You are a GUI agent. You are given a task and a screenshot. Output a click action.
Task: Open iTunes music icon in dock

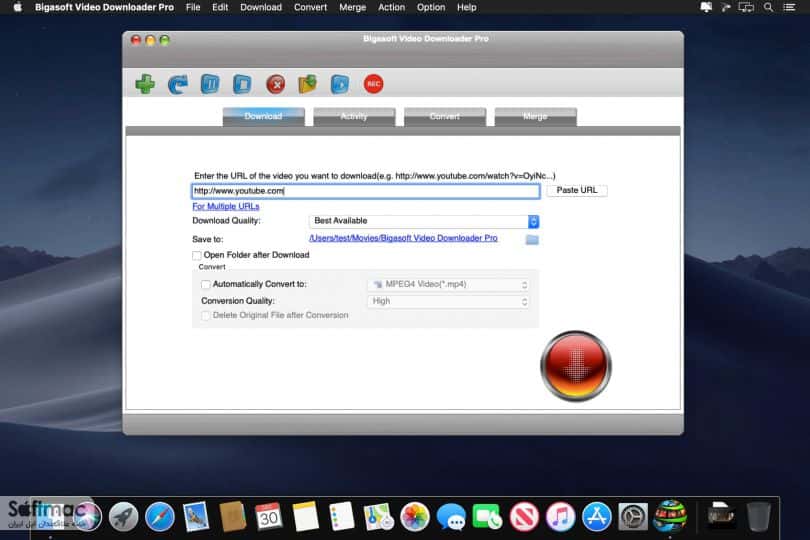560,517
